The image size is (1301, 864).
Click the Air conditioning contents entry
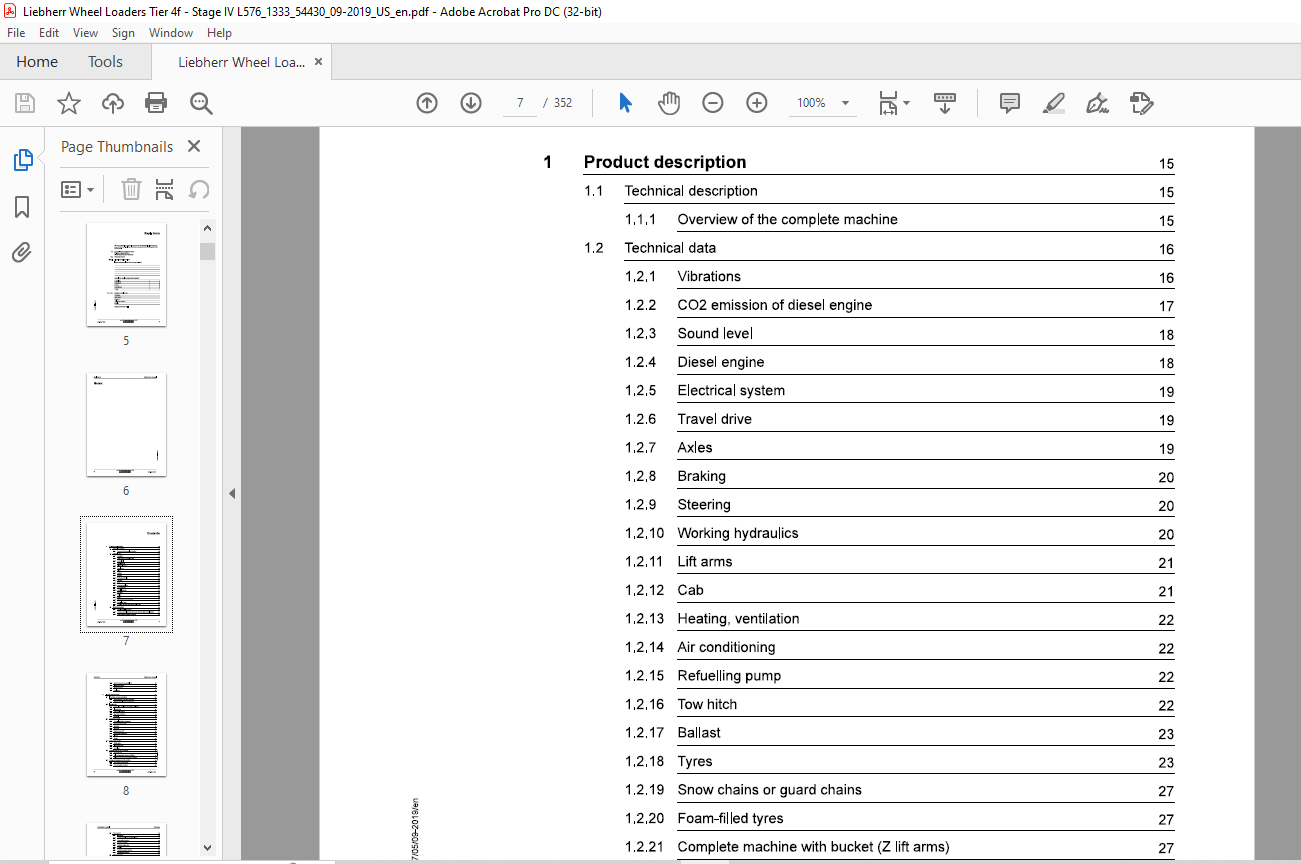pos(726,647)
